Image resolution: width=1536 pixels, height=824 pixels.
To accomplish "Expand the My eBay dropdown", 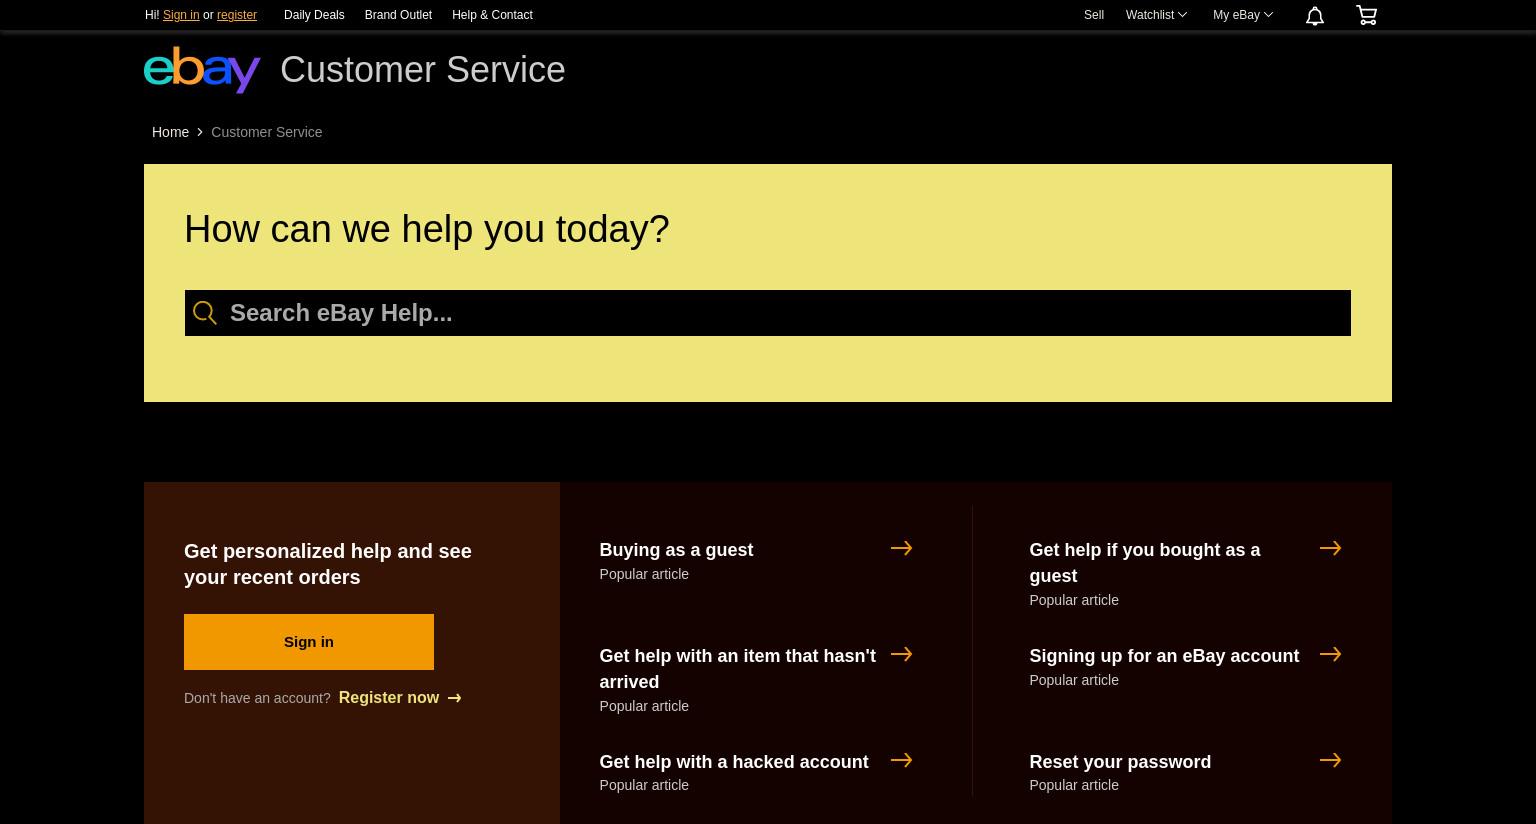I will tap(1243, 15).
